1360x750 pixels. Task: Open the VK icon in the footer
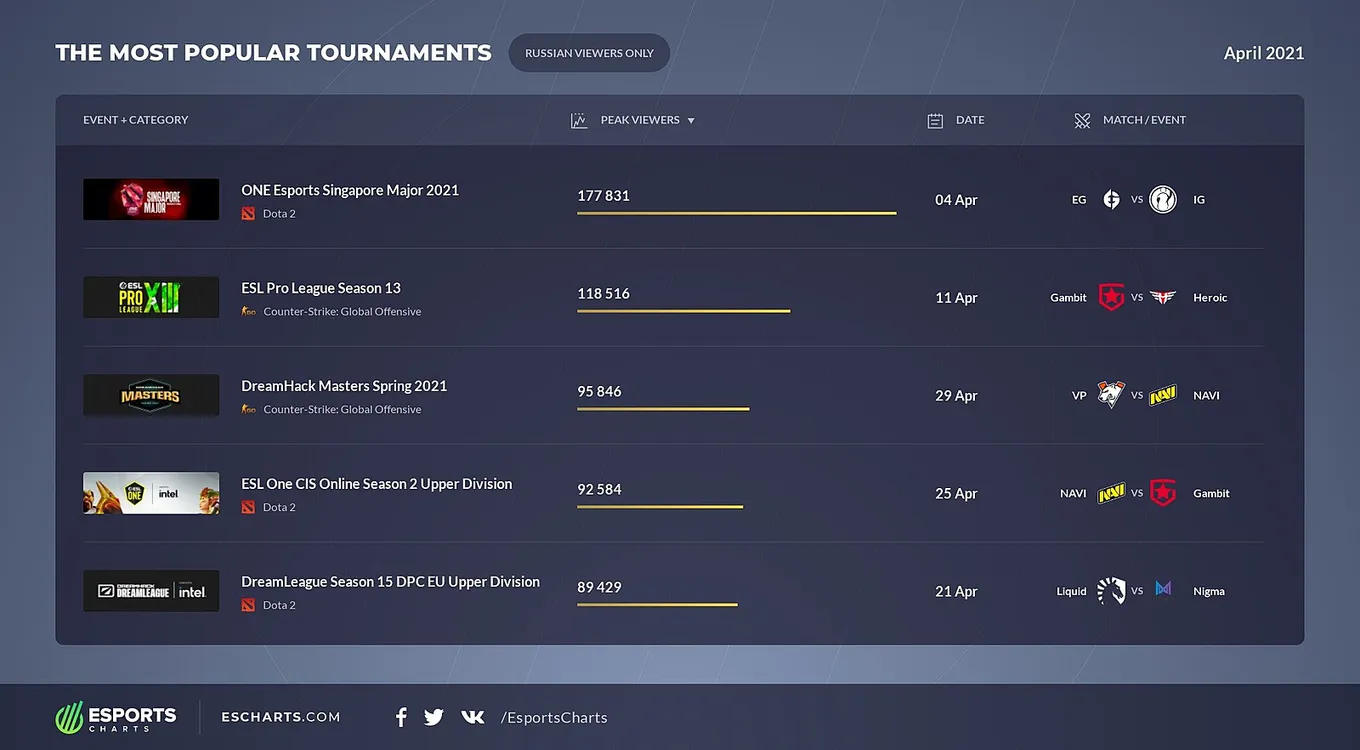[x=472, y=717]
